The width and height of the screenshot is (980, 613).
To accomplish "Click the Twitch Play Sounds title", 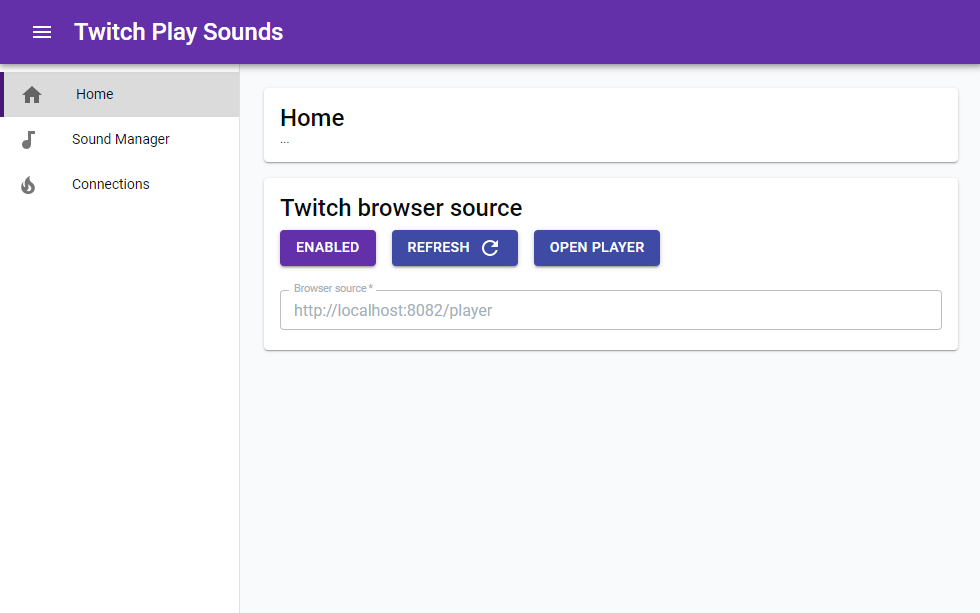I will tap(178, 32).
